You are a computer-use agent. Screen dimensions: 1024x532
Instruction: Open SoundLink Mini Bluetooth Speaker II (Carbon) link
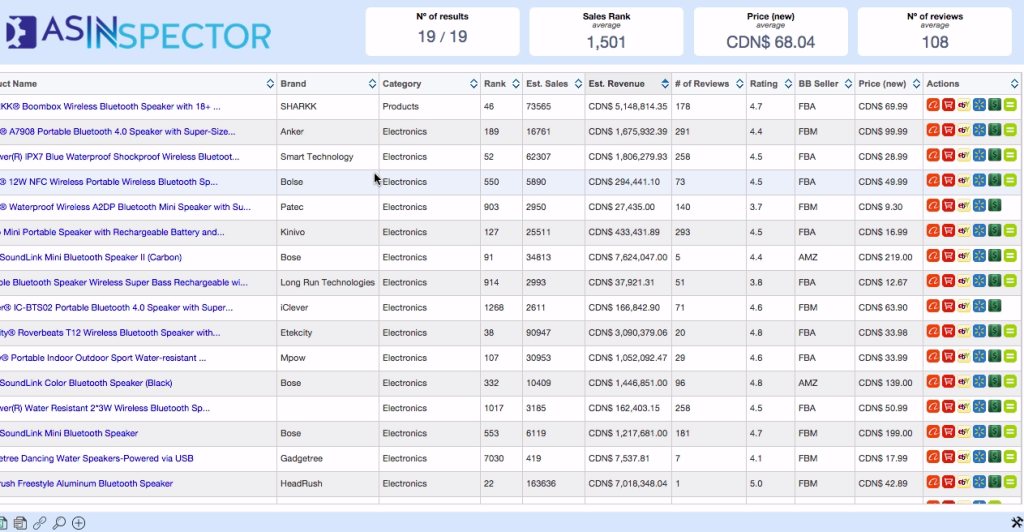click(91, 257)
